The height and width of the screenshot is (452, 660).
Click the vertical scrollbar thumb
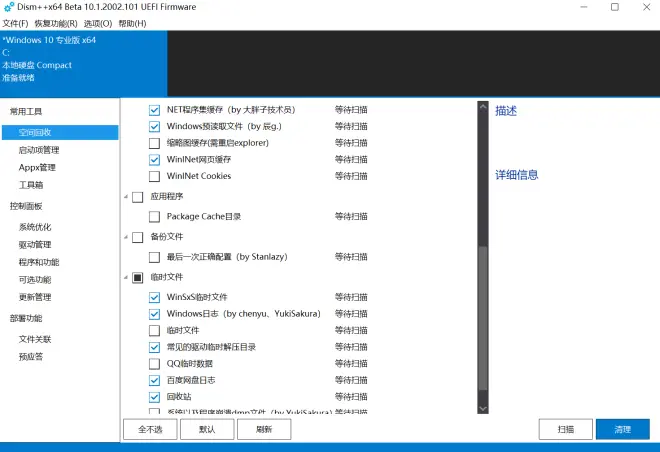coord(483,319)
